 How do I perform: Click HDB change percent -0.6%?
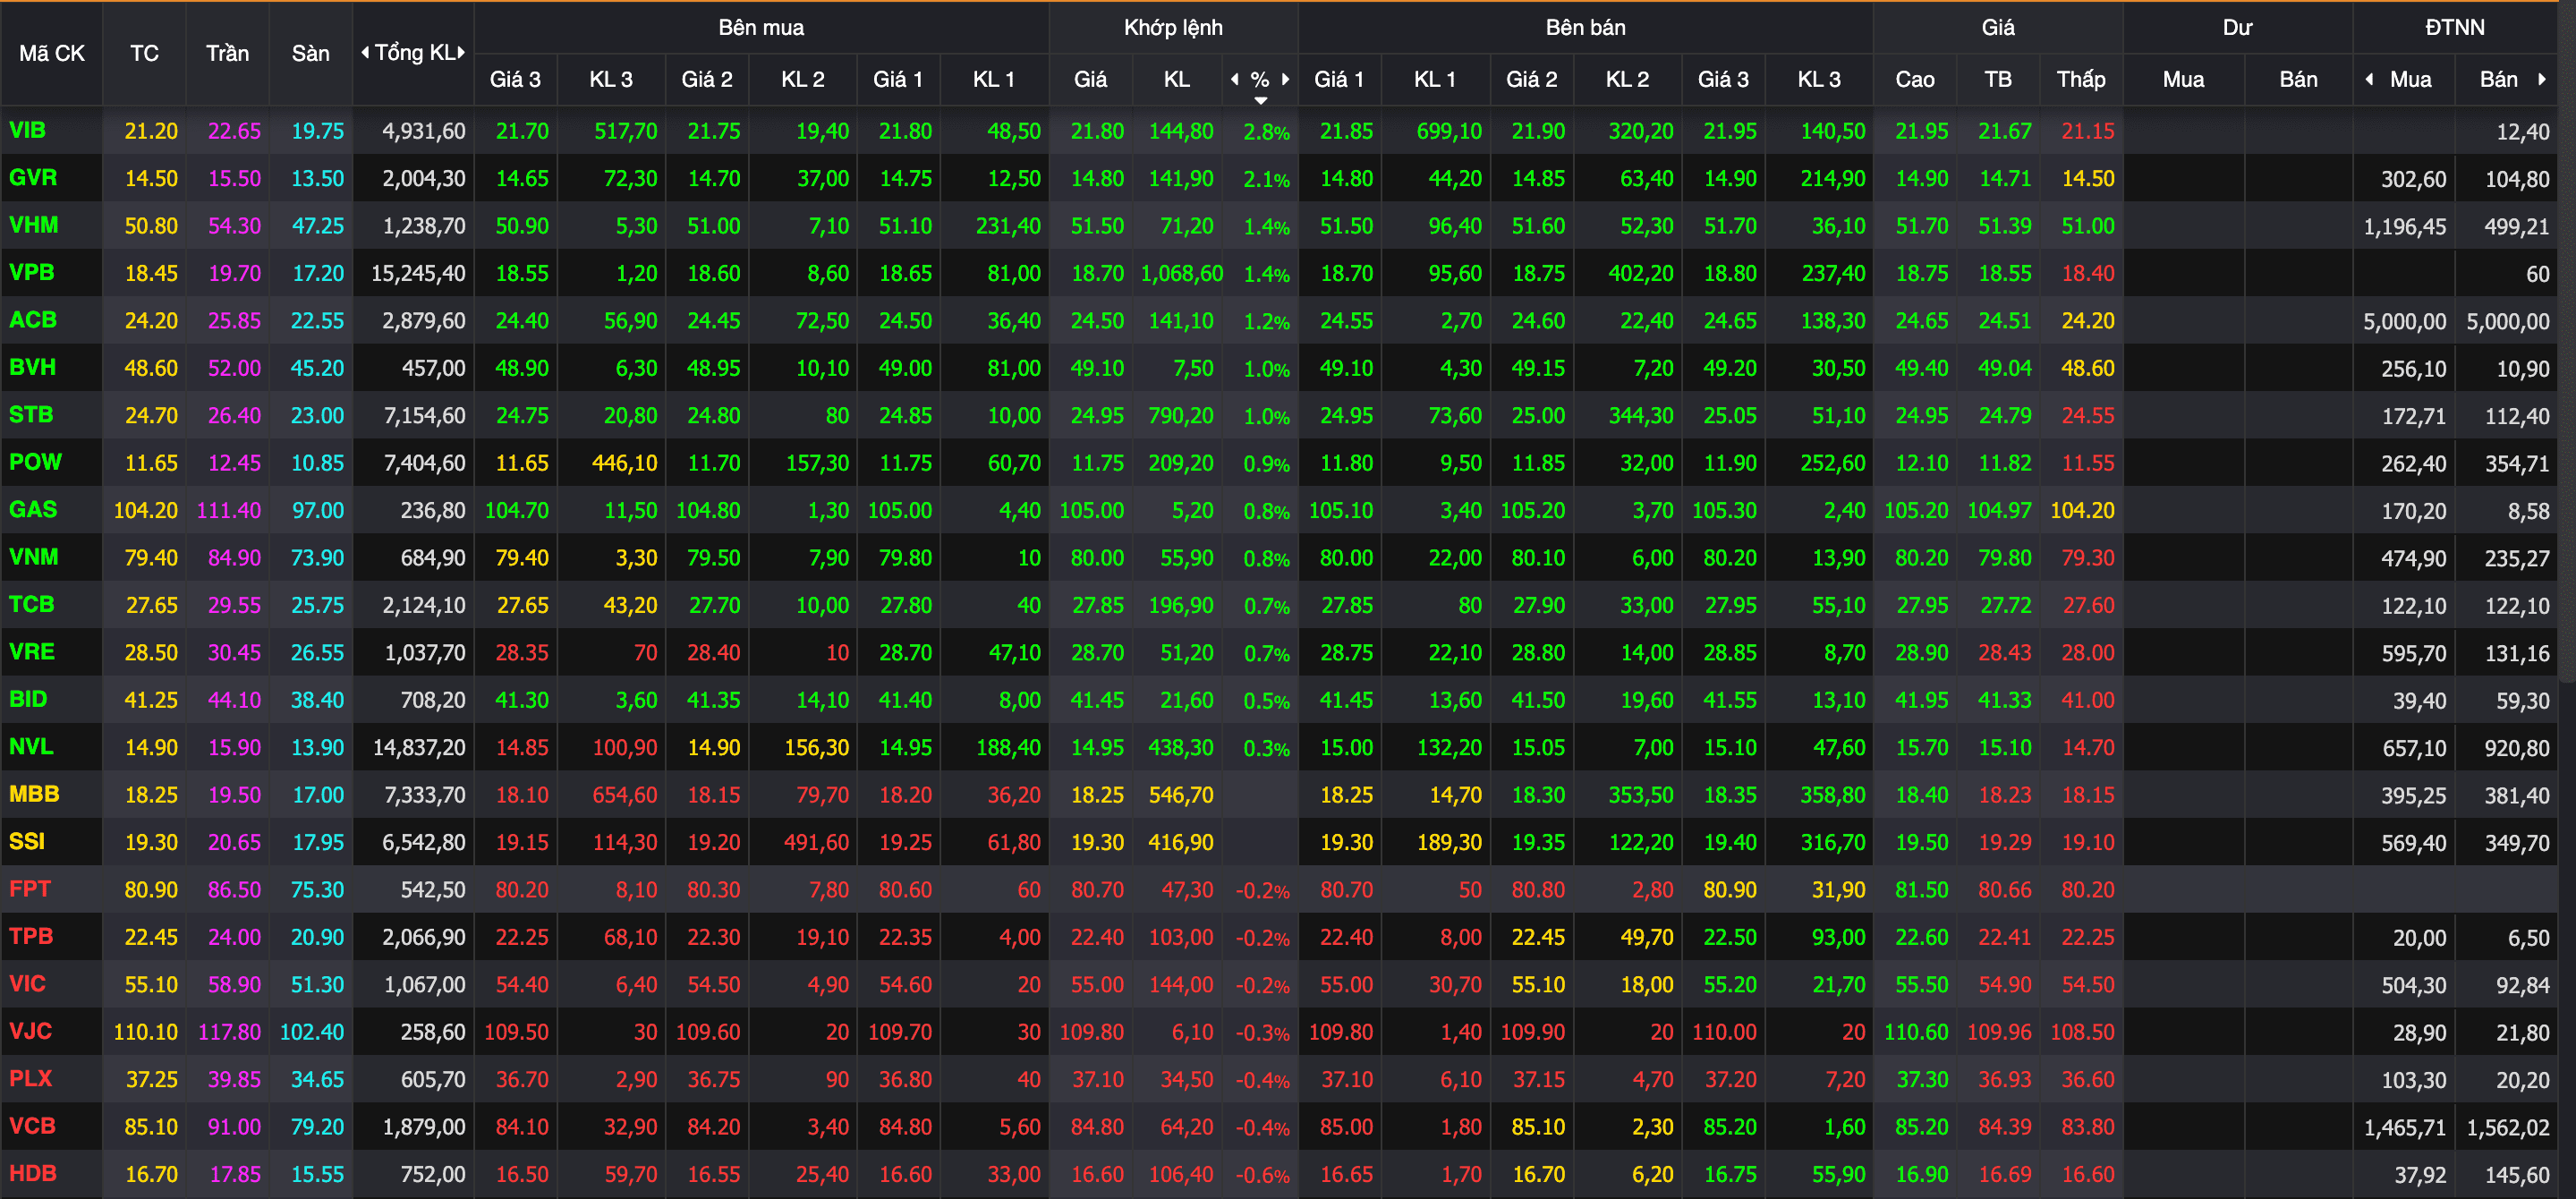(1262, 1175)
